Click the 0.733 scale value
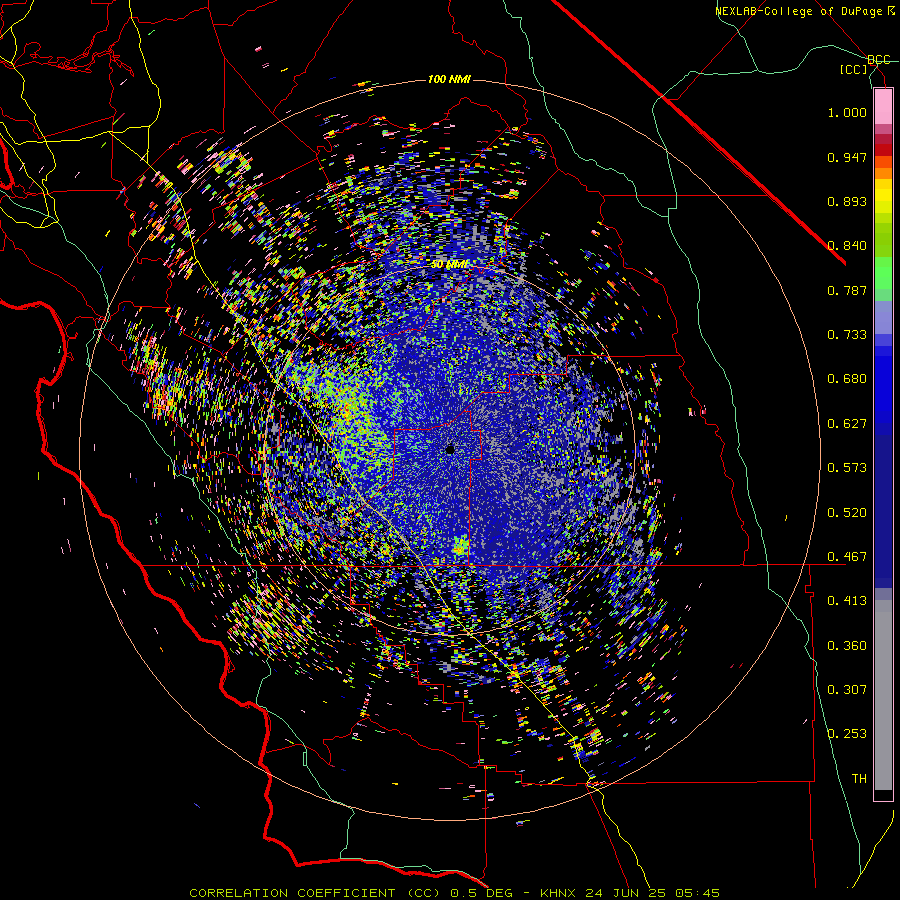This screenshot has height=900, width=900. pyautogui.click(x=847, y=335)
